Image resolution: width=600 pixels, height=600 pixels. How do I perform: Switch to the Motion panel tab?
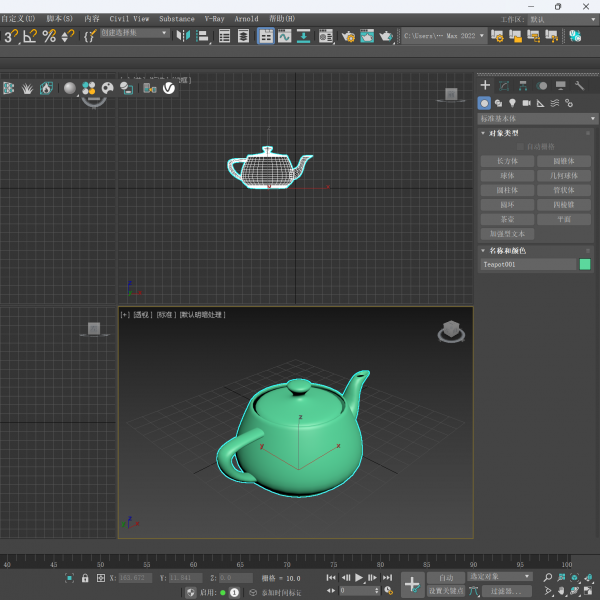point(541,85)
